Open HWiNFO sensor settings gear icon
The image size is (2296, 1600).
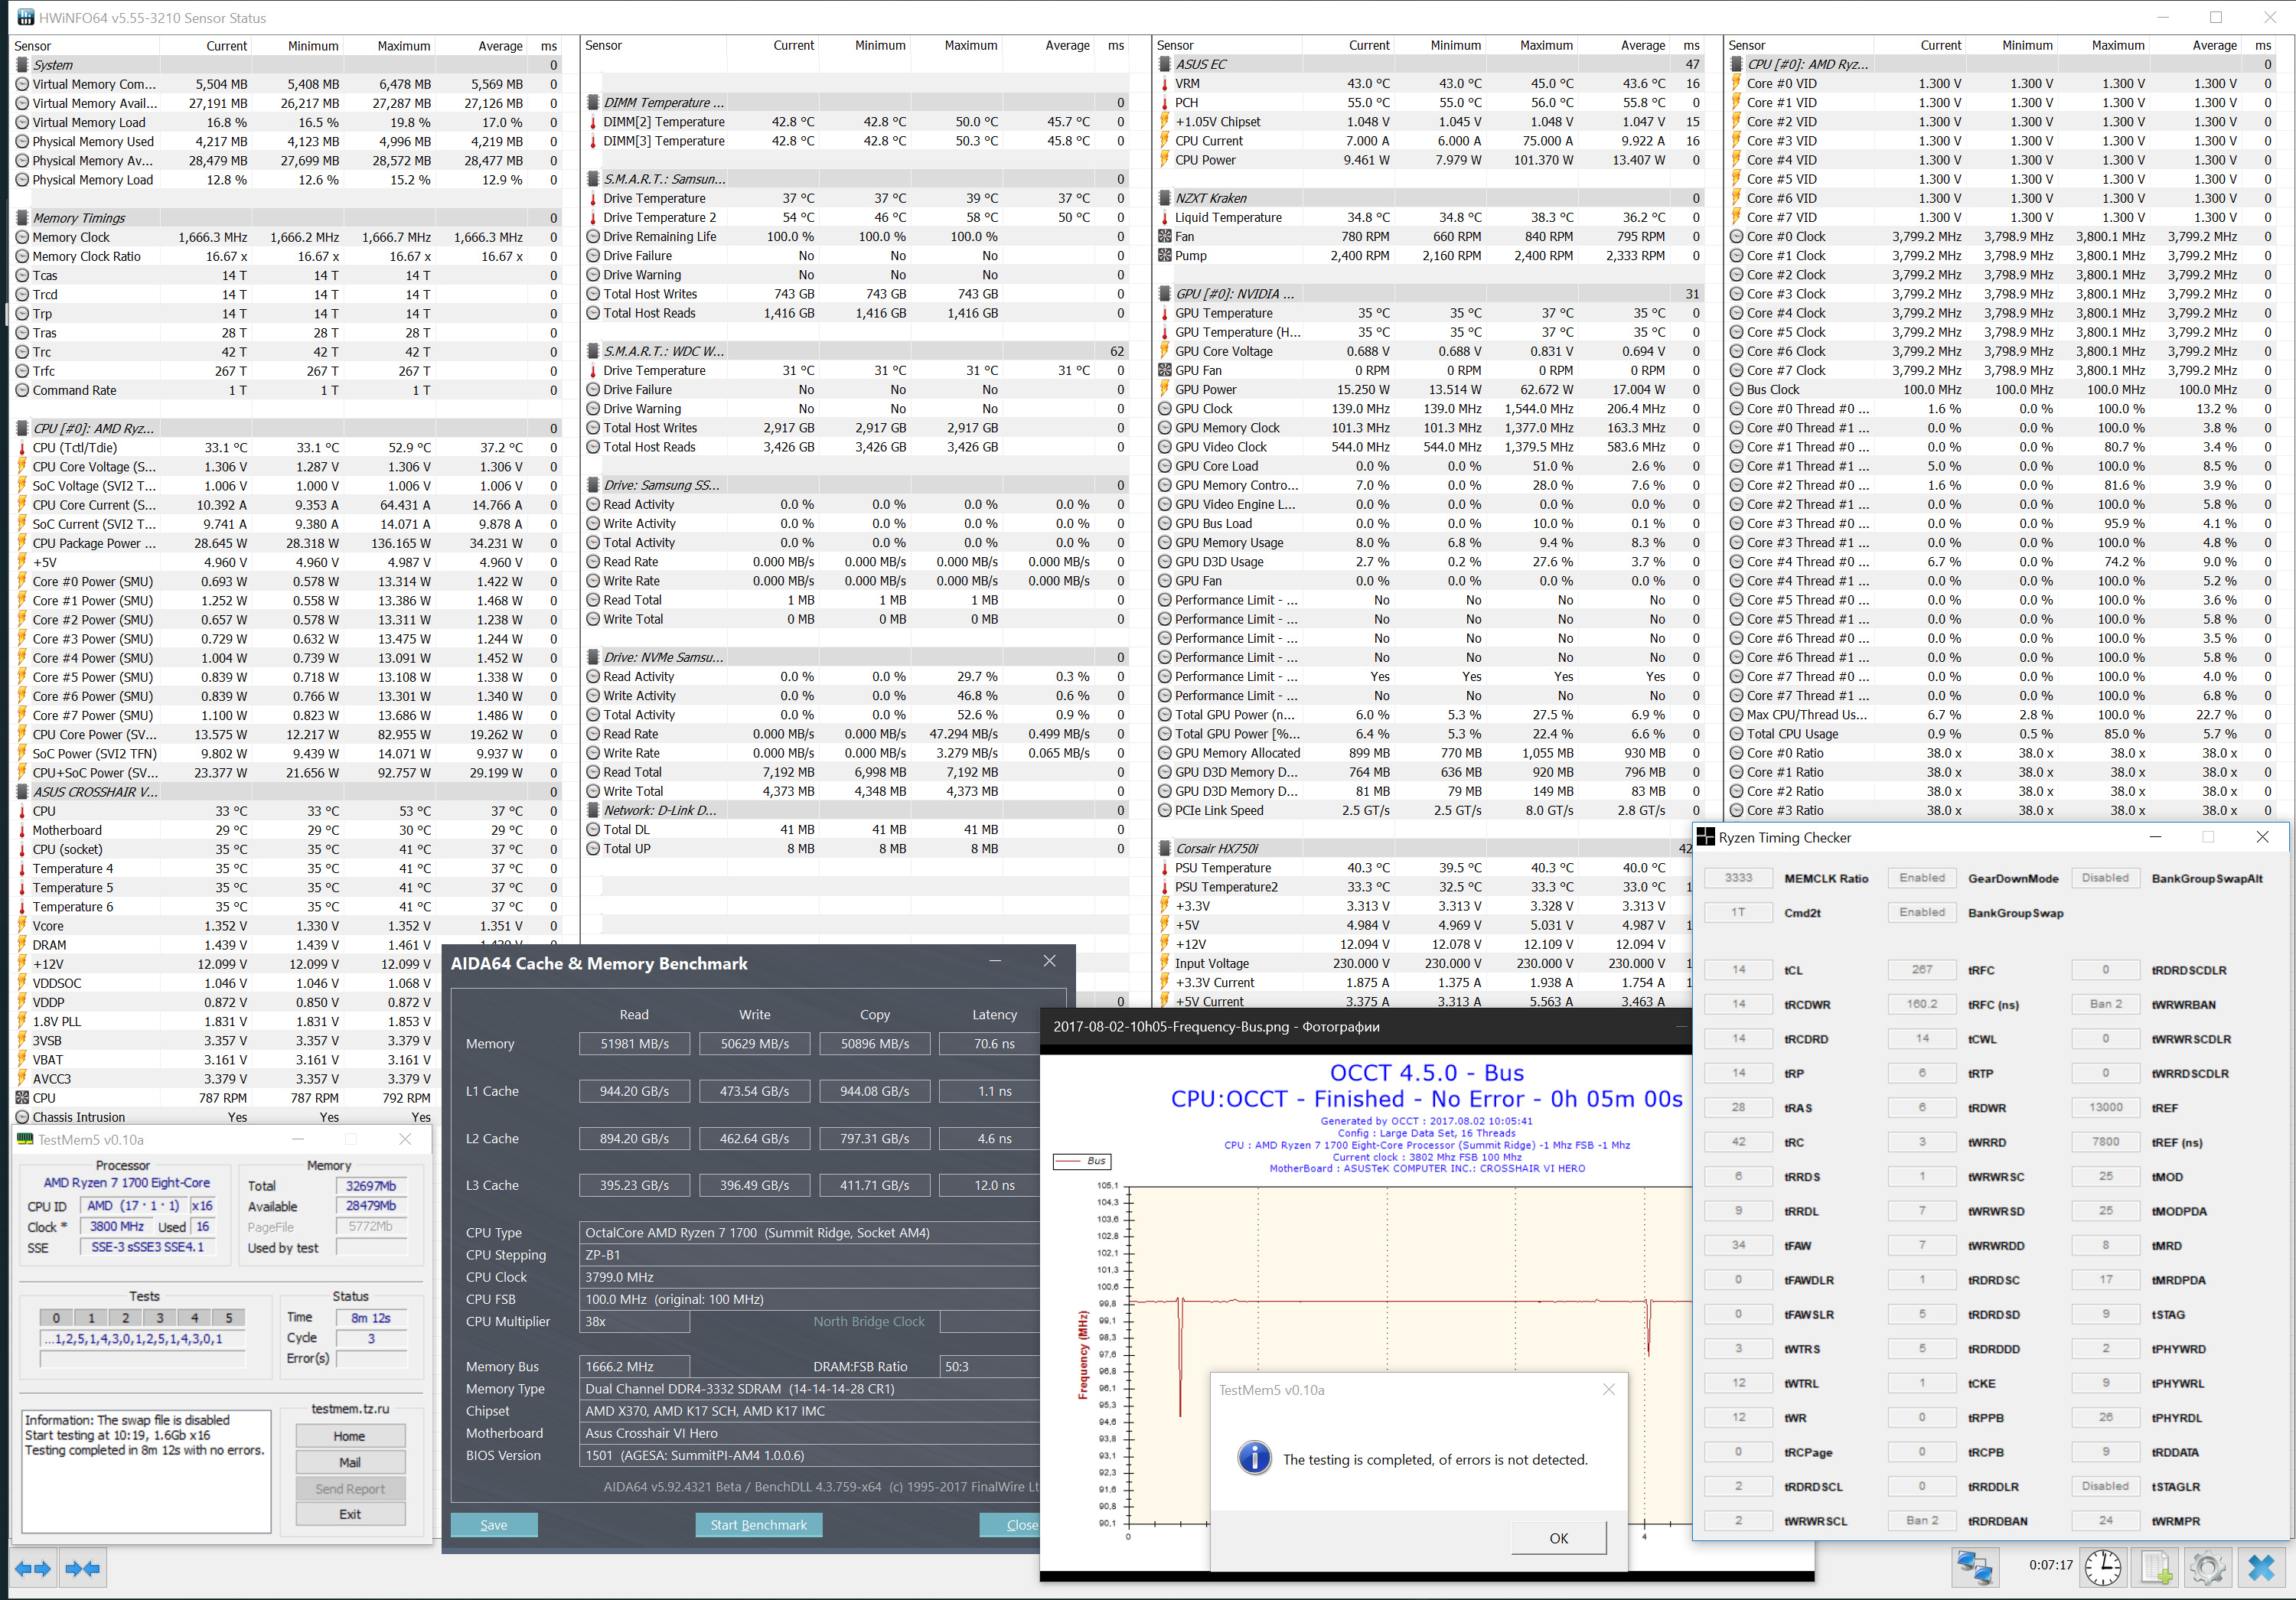2207,1567
